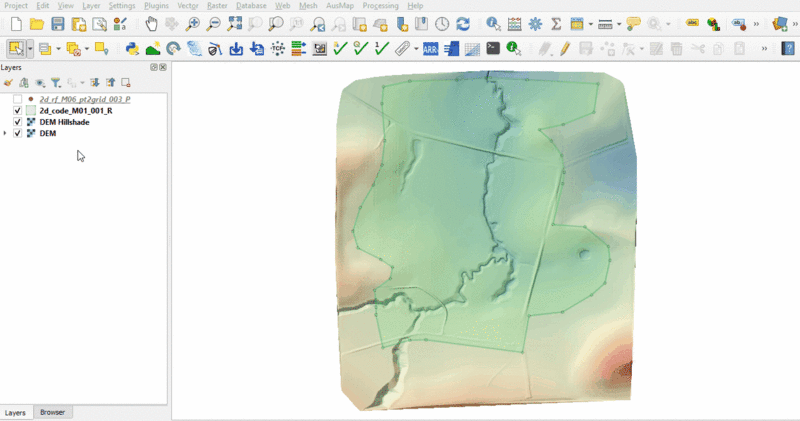Select the Pan Map hand tool
Image resolution: width=800 pixels, height=421 pixels.
pyautogui.click(x=151, y=24)
